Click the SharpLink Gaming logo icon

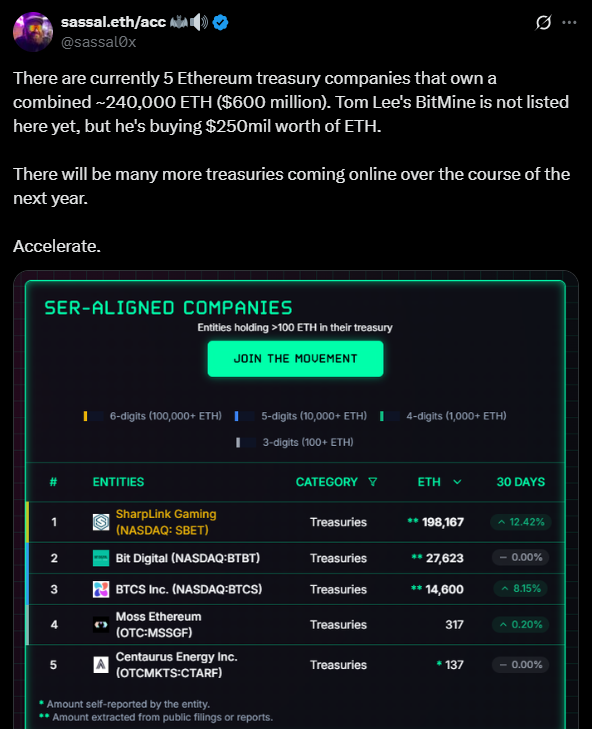pyautogui.click(x=101, y=522)
